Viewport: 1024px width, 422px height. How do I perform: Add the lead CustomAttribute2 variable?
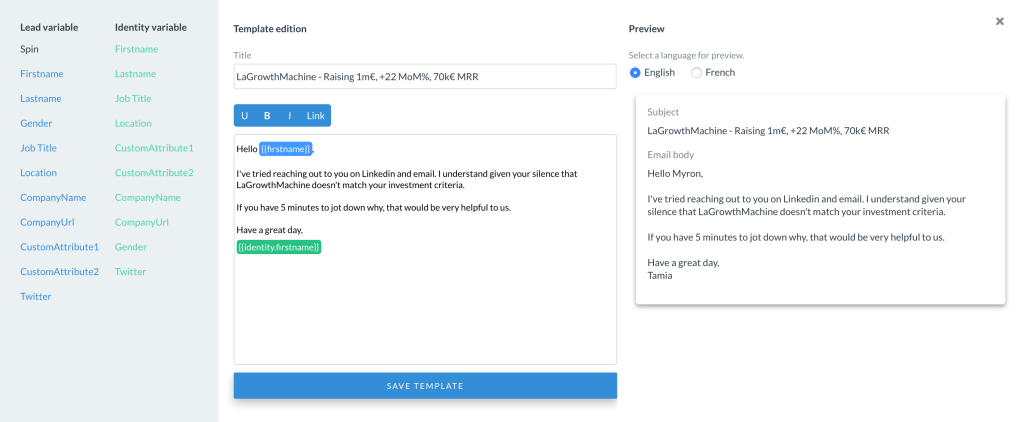click(x=59, y=272)
